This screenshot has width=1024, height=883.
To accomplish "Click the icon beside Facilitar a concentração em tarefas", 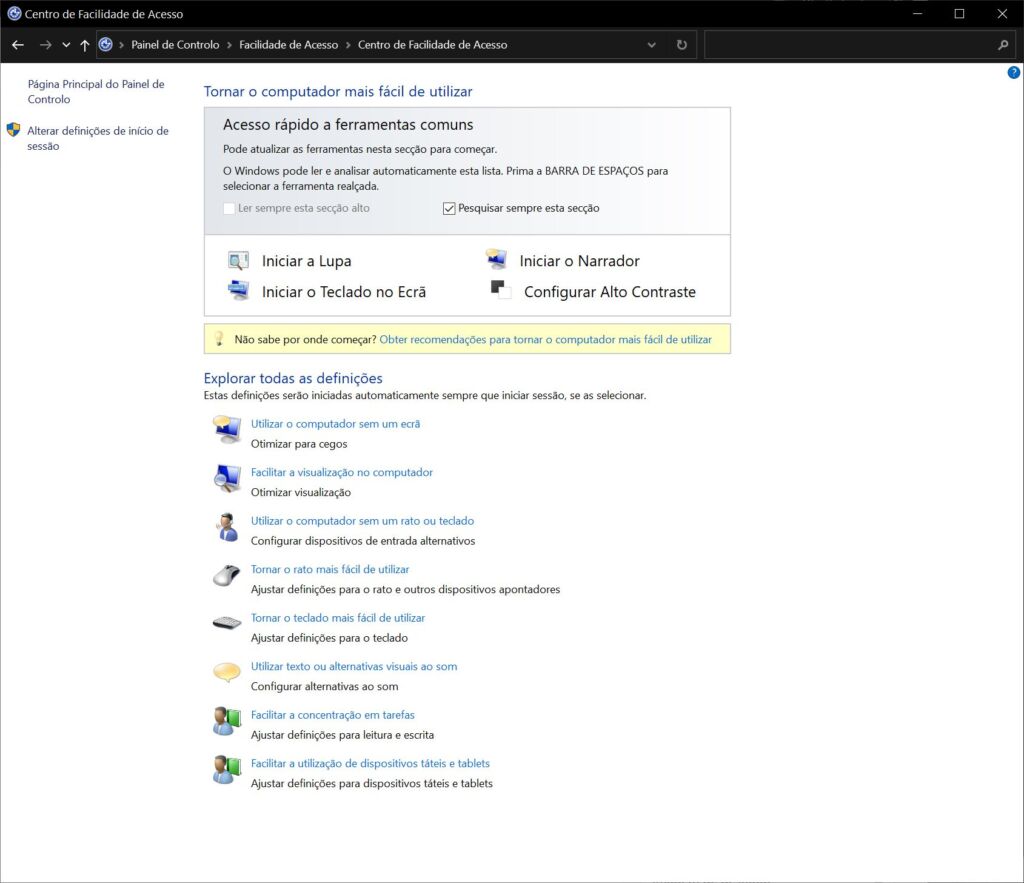I will [227, 720].
